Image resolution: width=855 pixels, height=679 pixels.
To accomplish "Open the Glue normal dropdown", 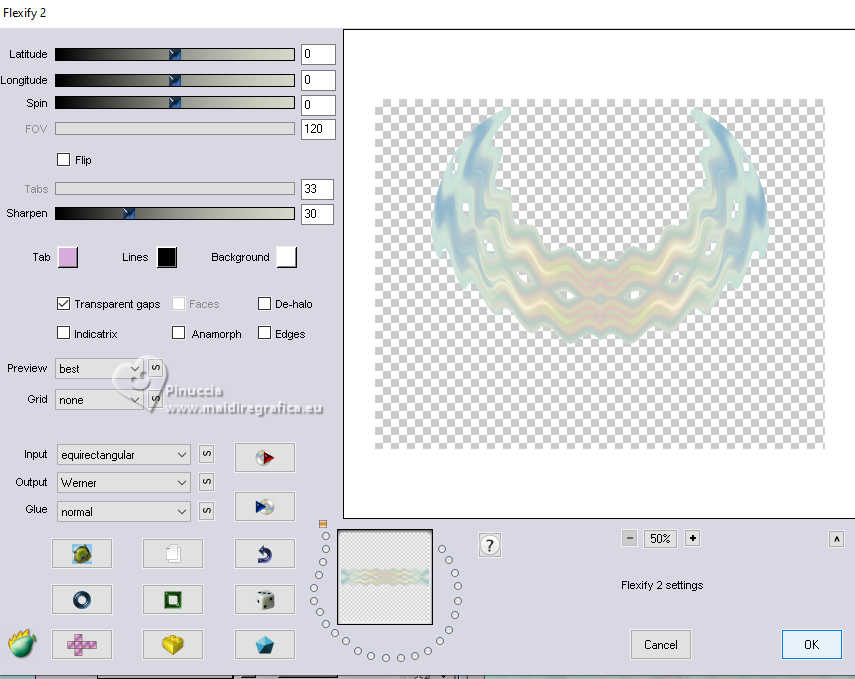I will click(124, 512).
